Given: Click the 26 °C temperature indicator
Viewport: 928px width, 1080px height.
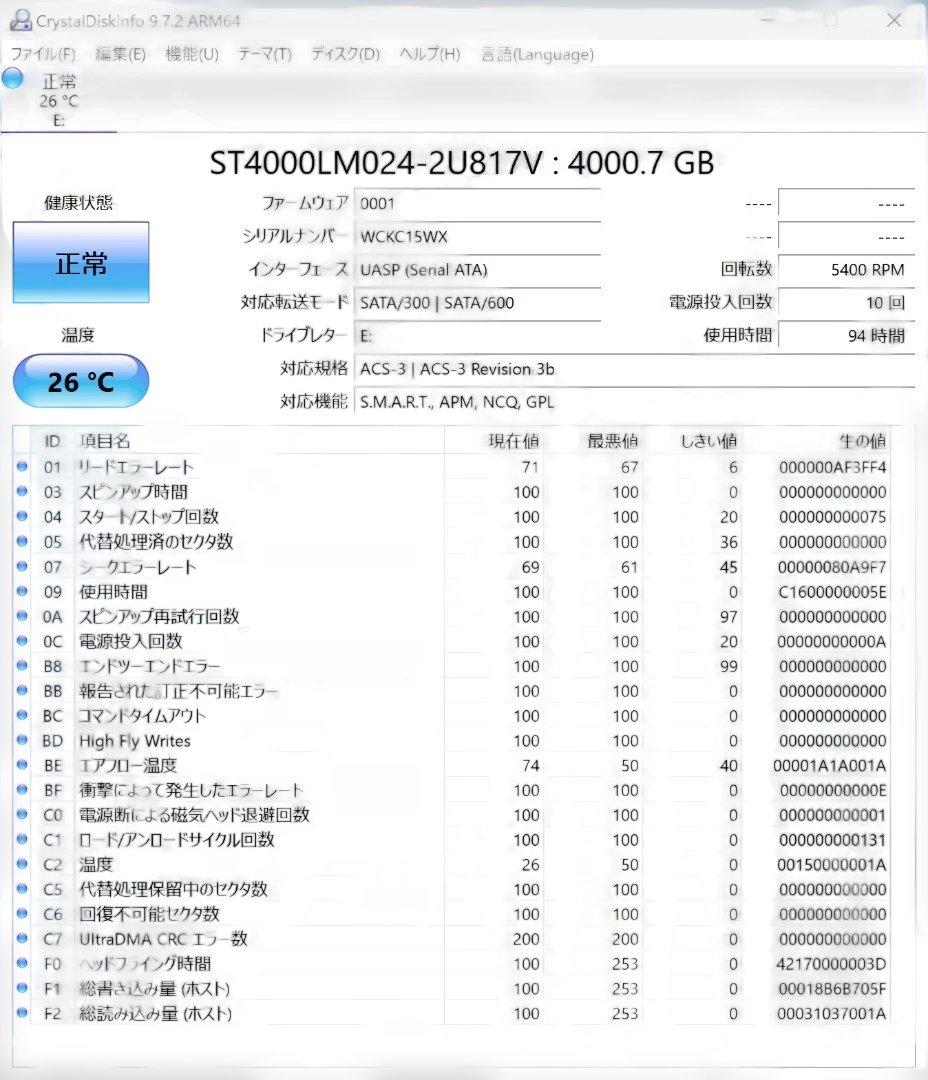Looking at the screenshot, I should [x=80, y=381].
